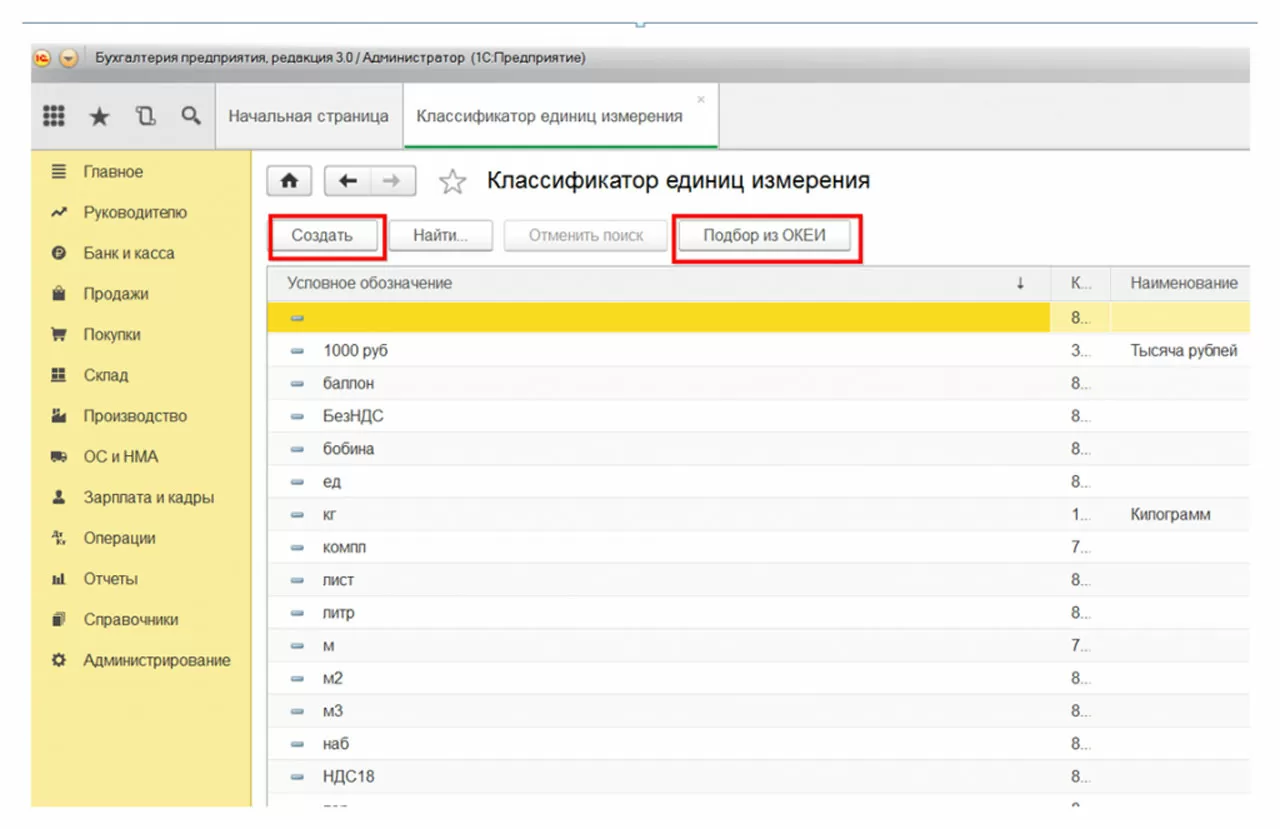
Task: Click the 1C application logo icon
Action: pos(42,58)
